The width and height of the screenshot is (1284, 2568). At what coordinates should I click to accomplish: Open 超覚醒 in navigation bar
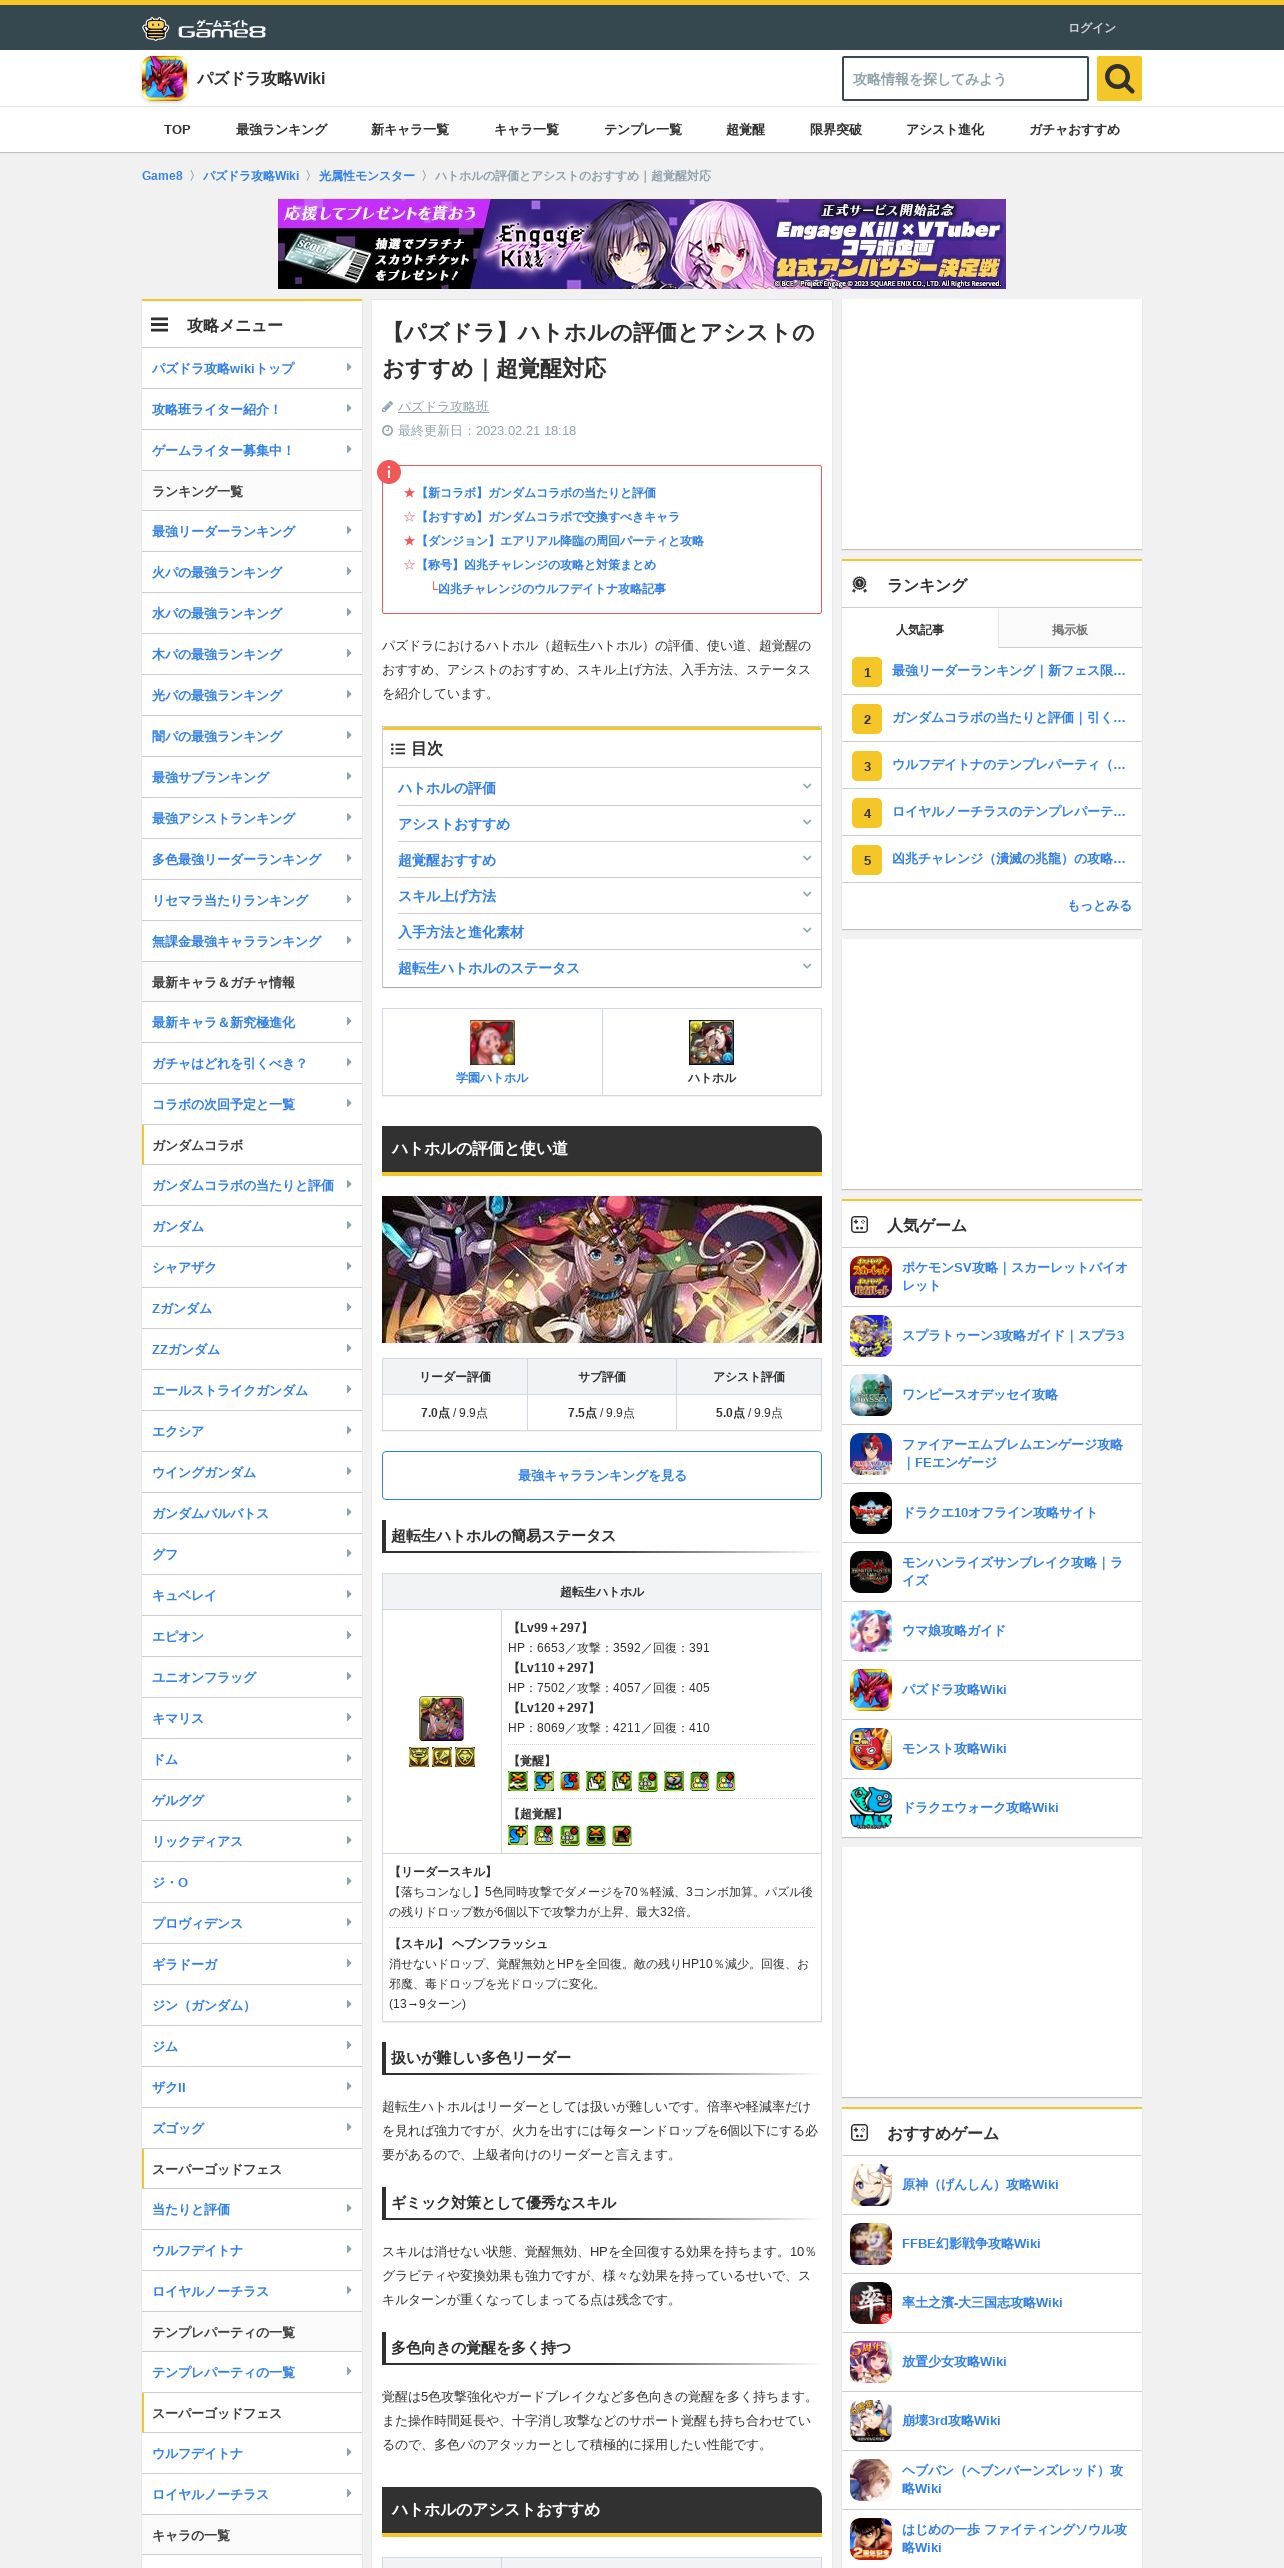pos(745,130)
